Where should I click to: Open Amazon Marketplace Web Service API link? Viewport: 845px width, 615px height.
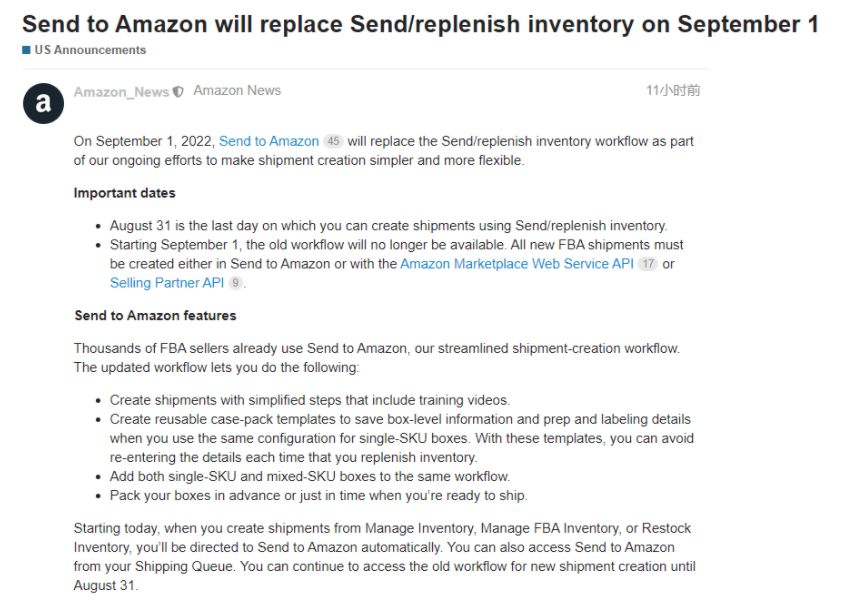click(x=517, y=264)
